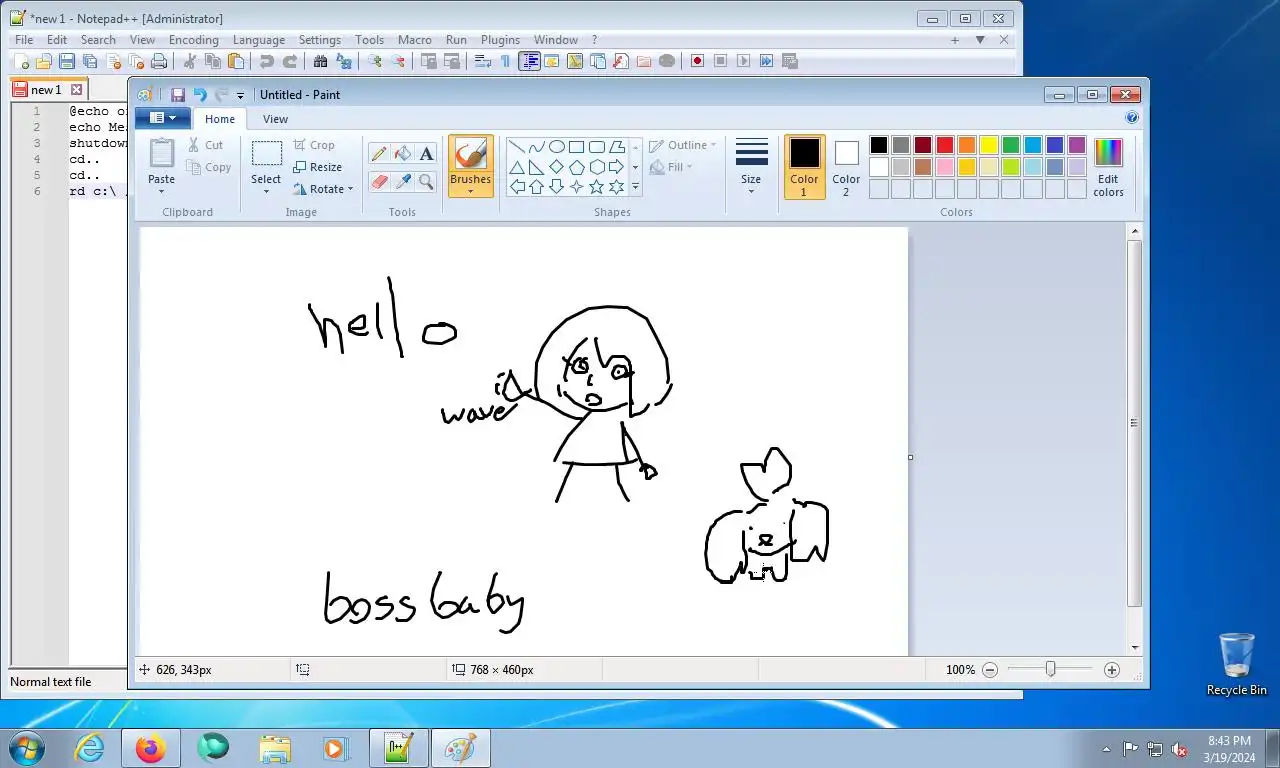This screenshot has height=768, width=1280.
Task: Click the Undo arrow in Paint title bar
Action: click(x=200, y=95)
